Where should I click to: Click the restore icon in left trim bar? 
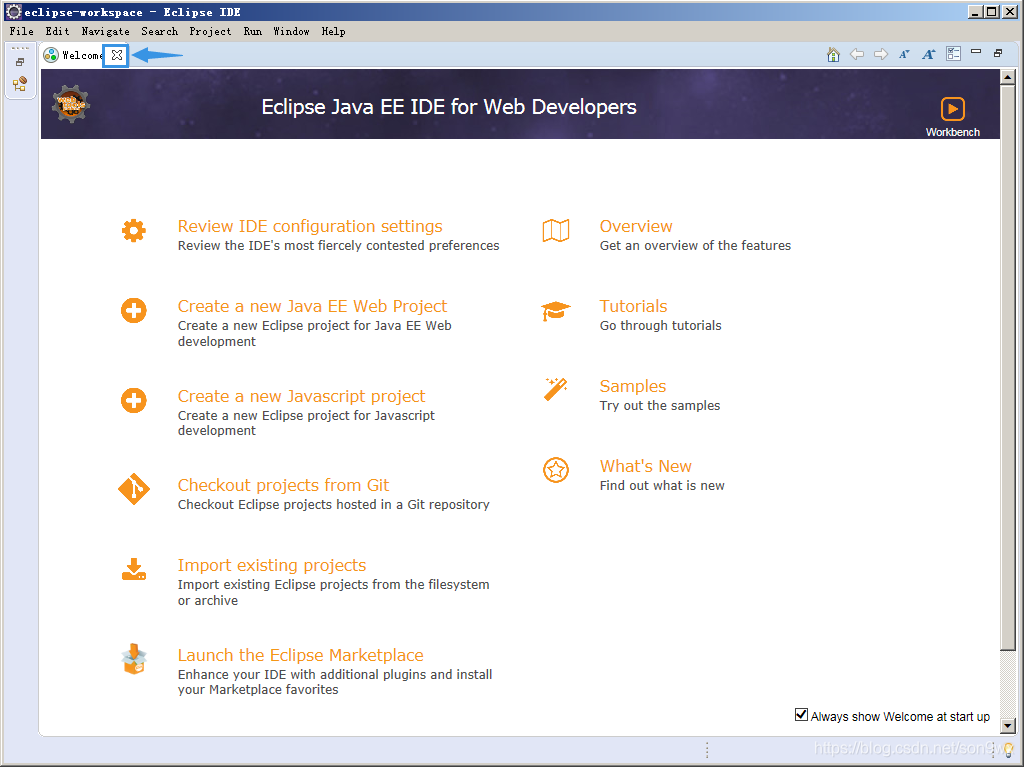(x=20, y=63)
